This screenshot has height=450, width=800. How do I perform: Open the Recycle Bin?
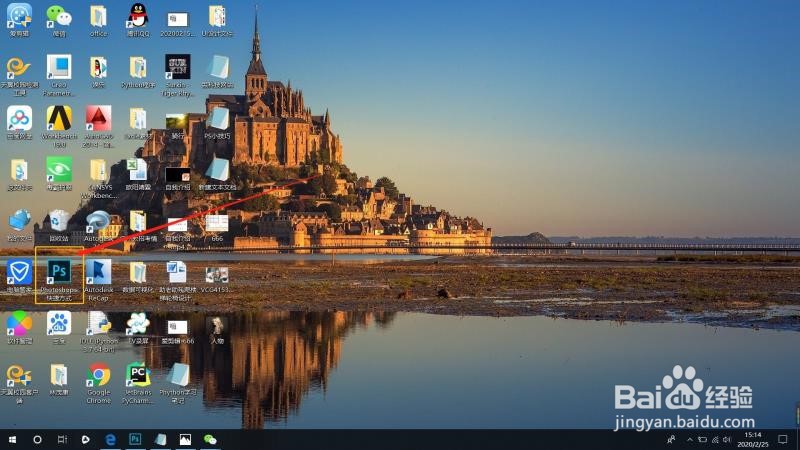[59, 226]
